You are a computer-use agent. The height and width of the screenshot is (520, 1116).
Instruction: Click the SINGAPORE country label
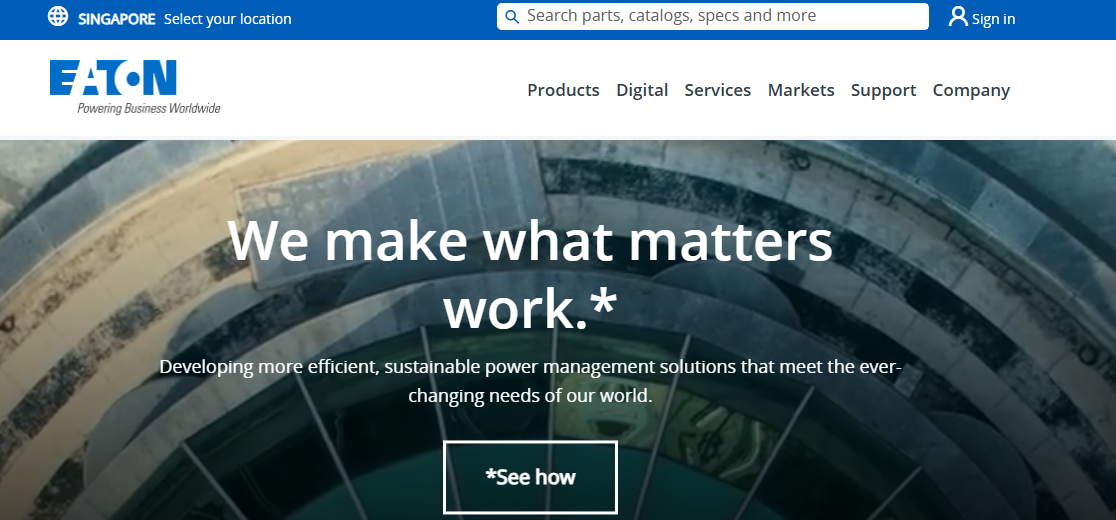[x=117, y=19]
